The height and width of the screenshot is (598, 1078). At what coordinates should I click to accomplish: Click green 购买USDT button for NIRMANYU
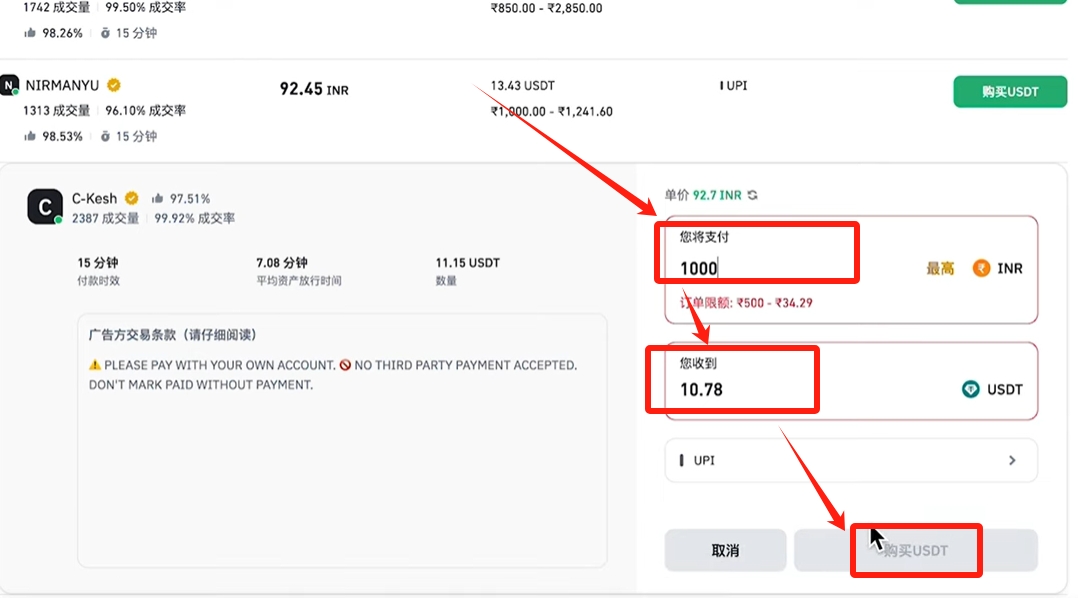pos(1009,91)
